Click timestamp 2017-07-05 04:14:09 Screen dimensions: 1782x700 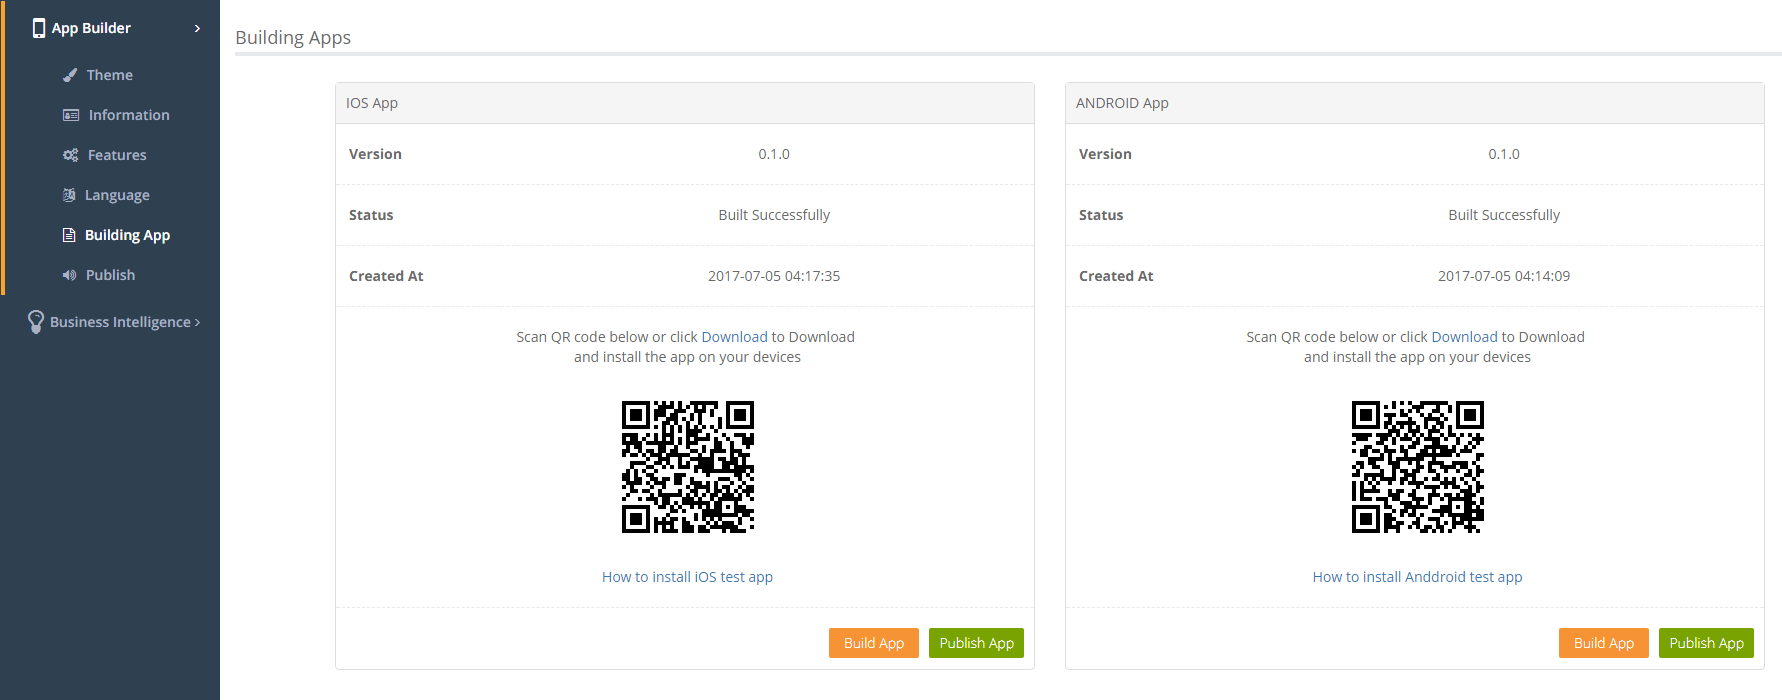click(1504, 276)
